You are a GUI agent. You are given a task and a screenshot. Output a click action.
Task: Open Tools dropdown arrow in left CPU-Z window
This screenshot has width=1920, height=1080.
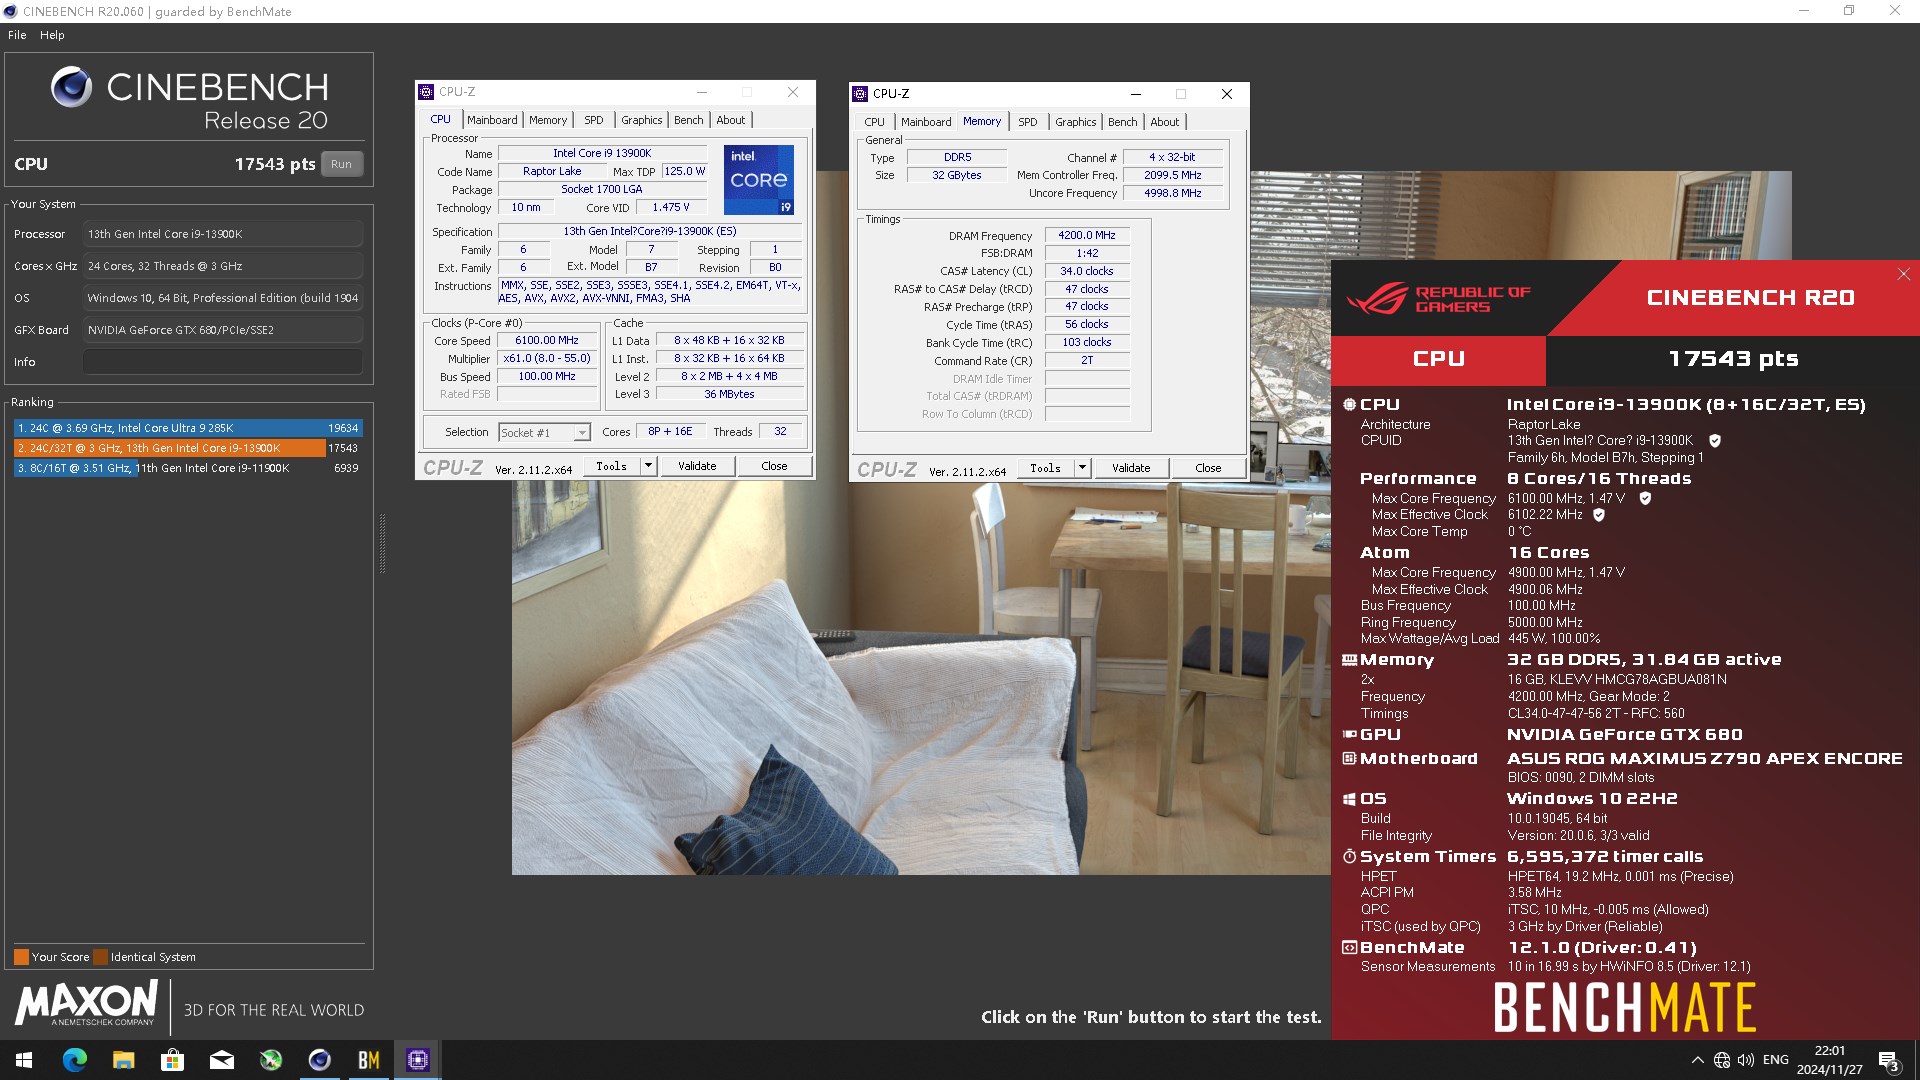tap(648, 466)
